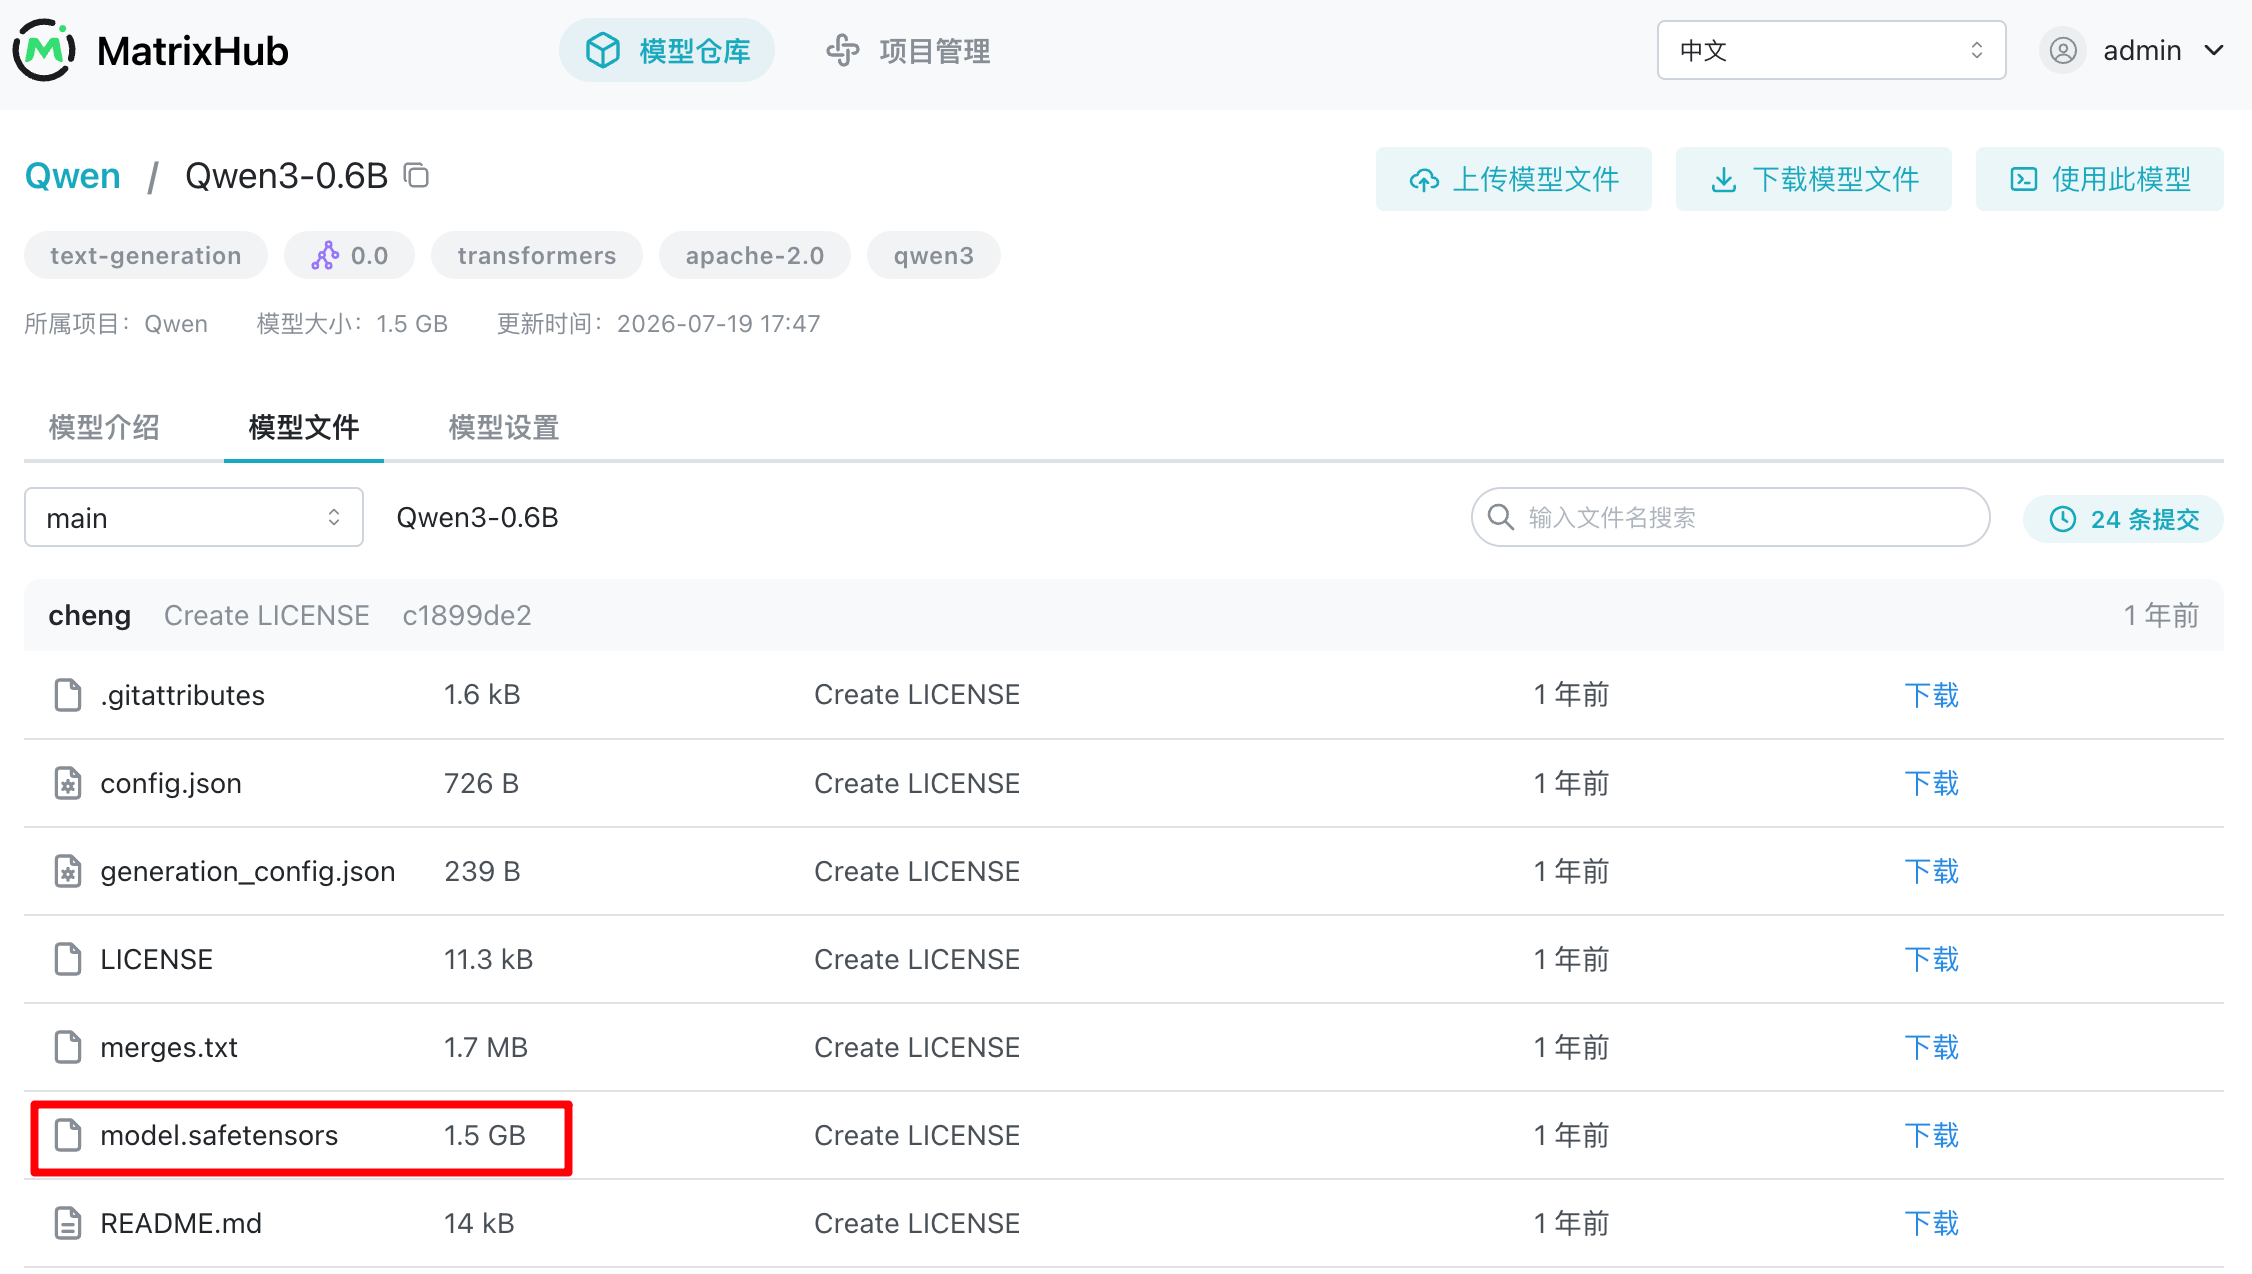View the 24 条提交 commit history
Viewport: 2252px width, 1274px height.
click(2123, 519)
